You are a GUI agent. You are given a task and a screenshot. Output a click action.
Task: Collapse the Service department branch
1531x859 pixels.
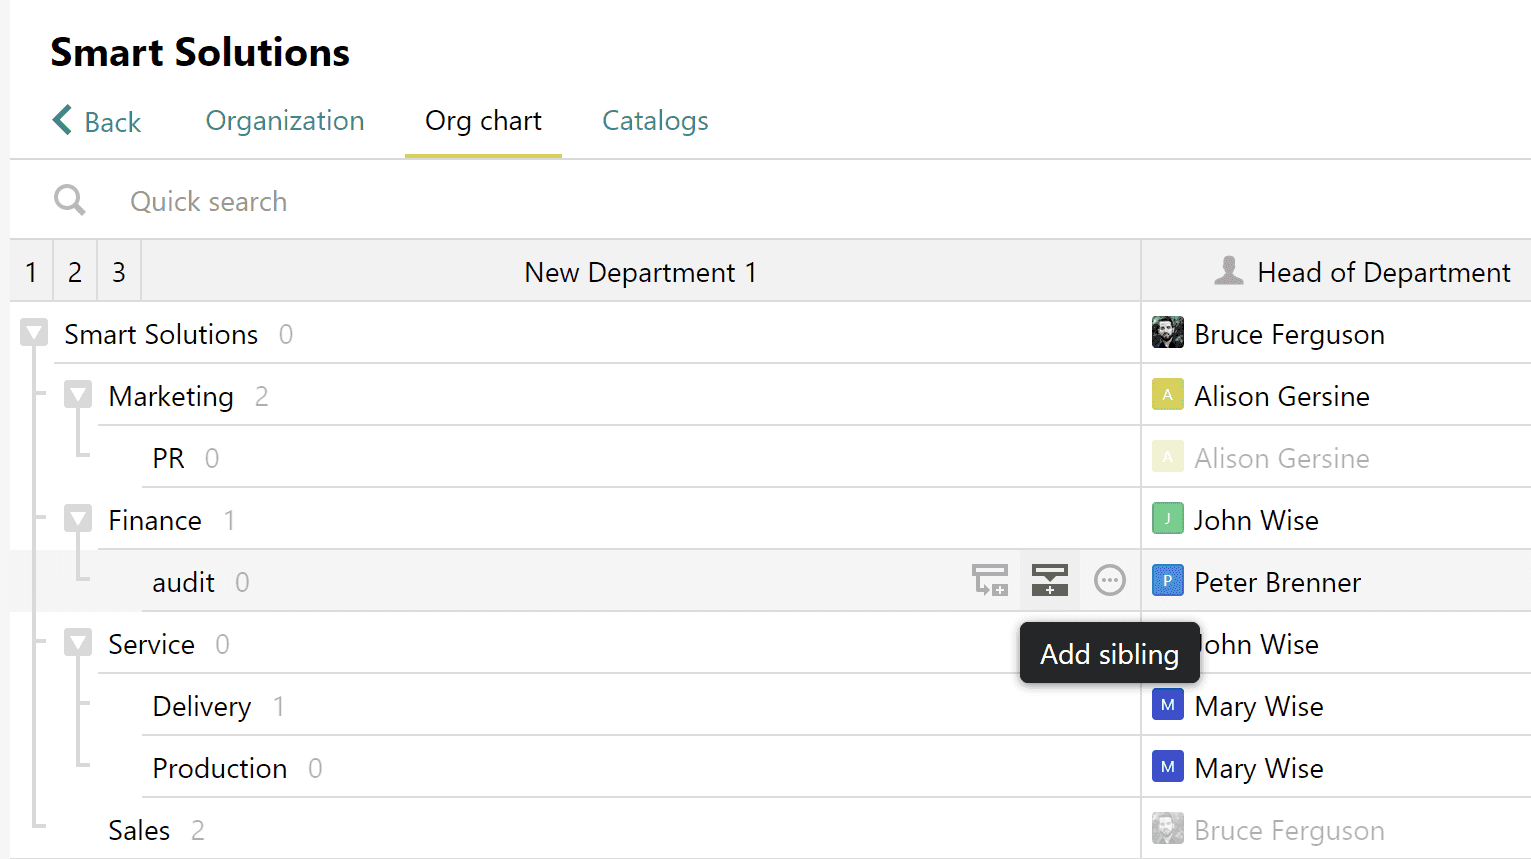78,643
